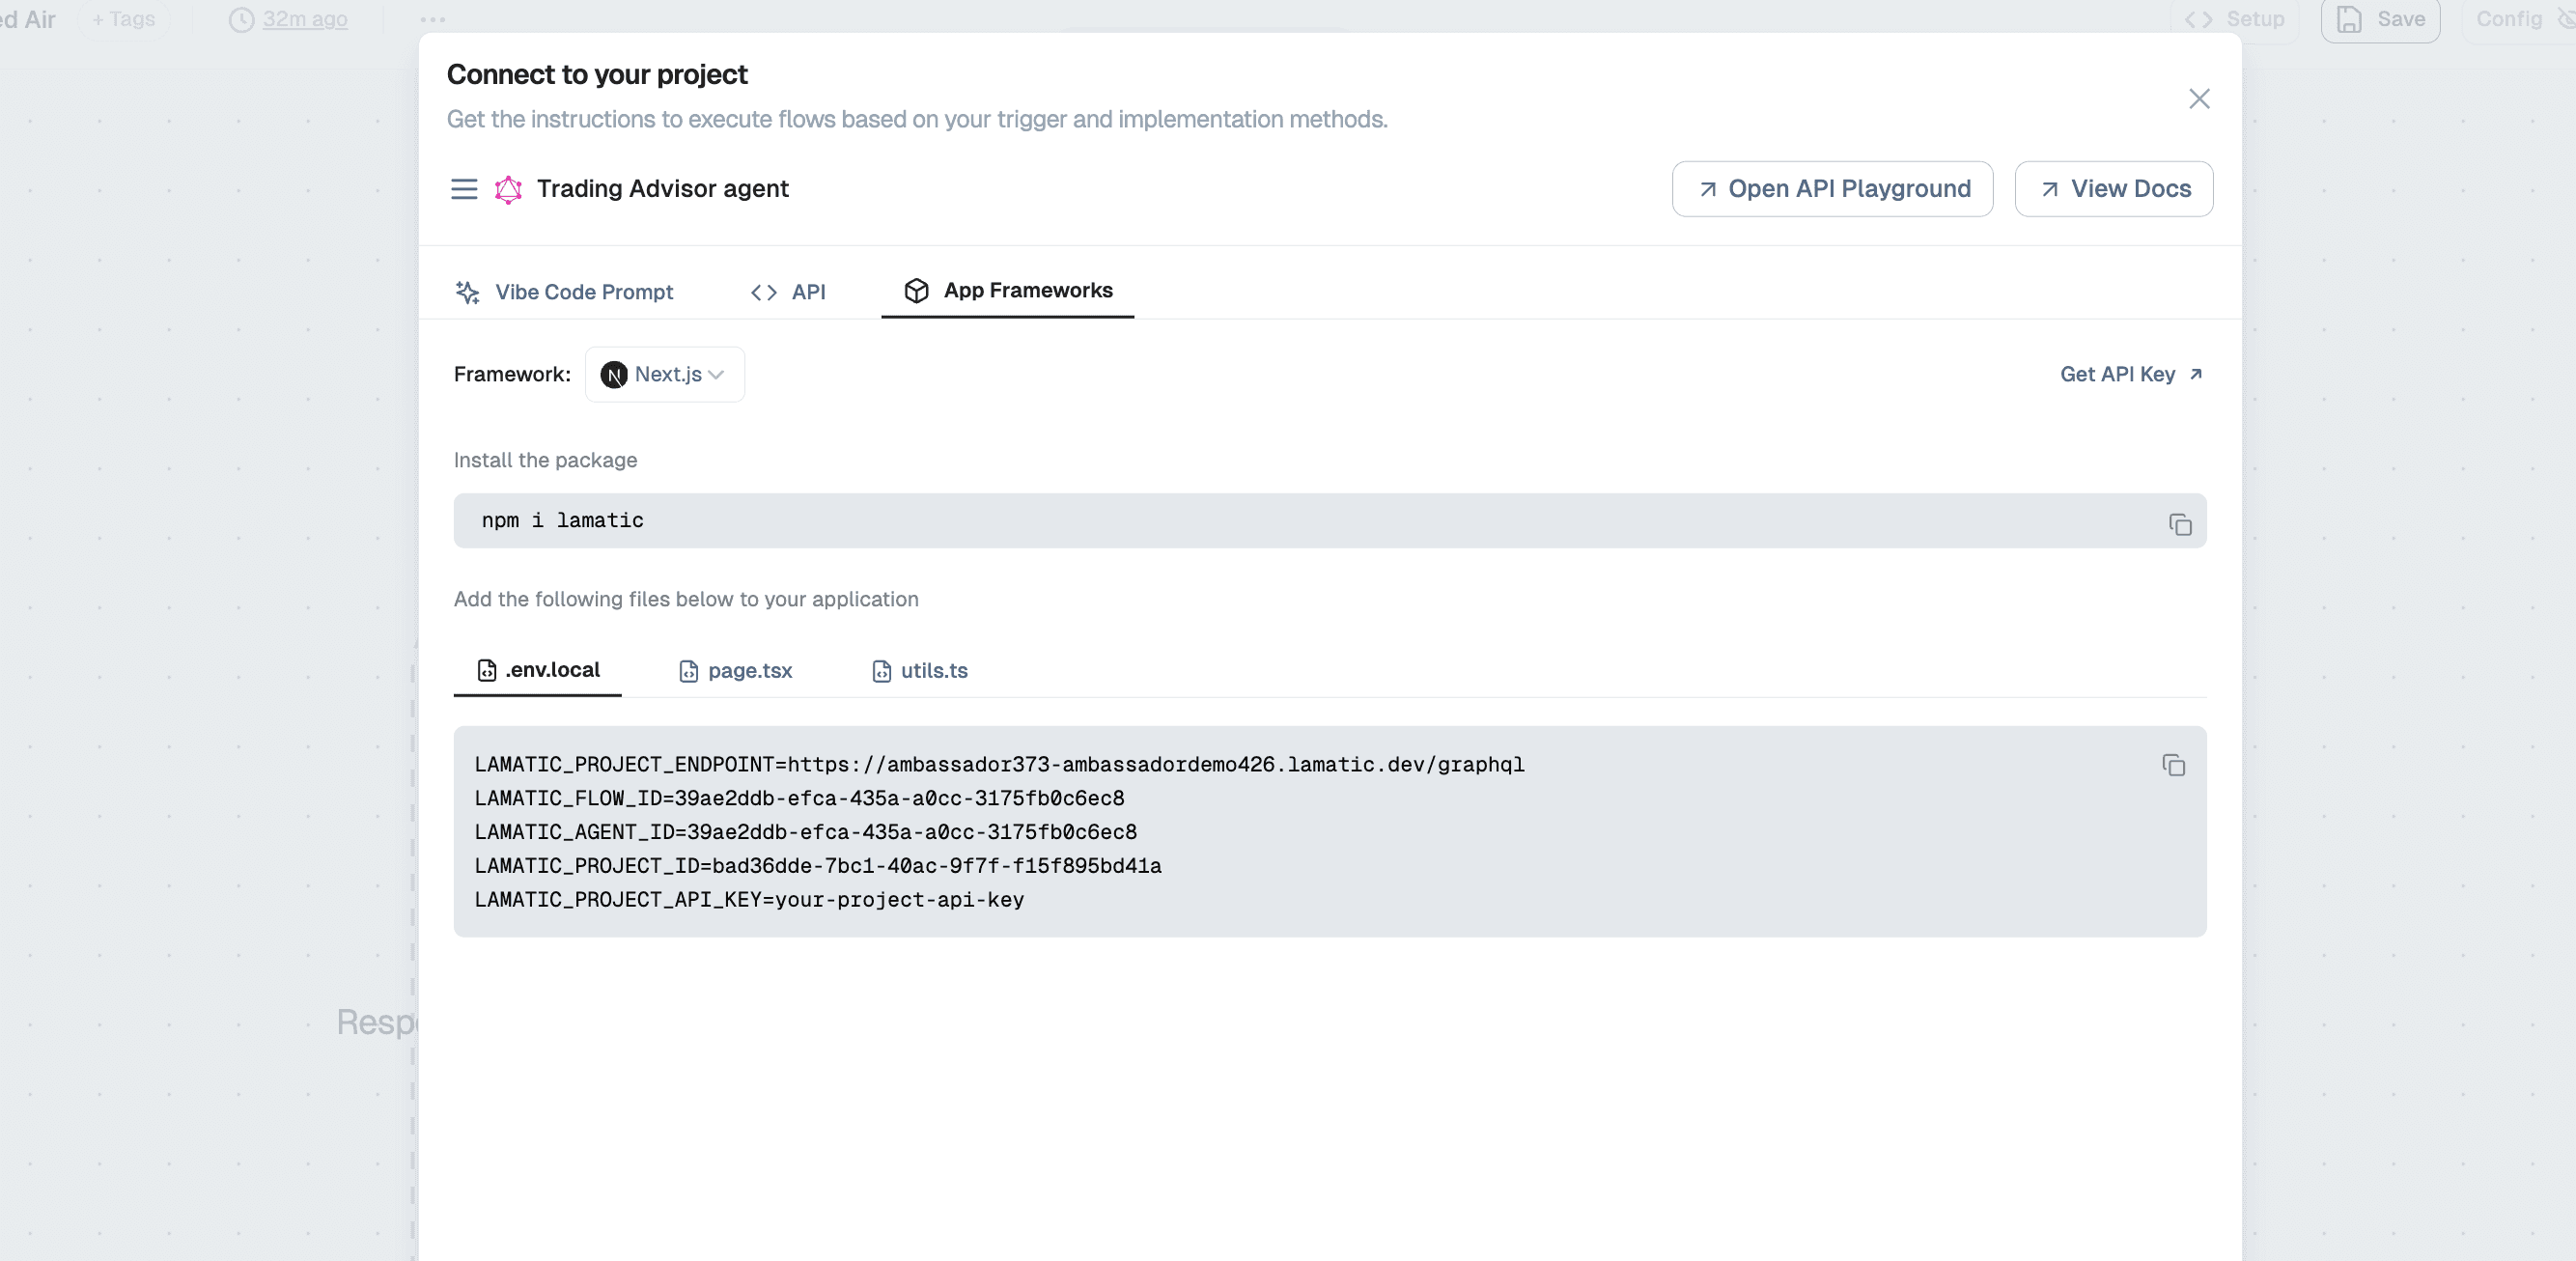Select the utils.ts file tab
2576x1261 pixels.
[x=918, y=671]
